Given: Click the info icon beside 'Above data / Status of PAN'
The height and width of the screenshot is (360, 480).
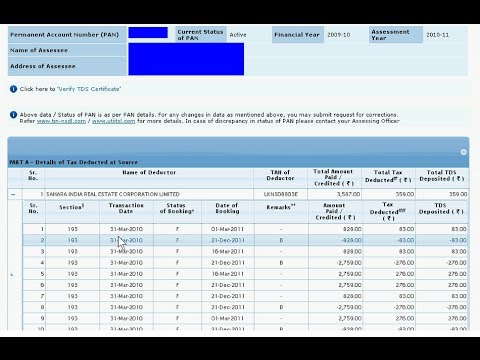Looking at the screenshot, I should (13, 115).
